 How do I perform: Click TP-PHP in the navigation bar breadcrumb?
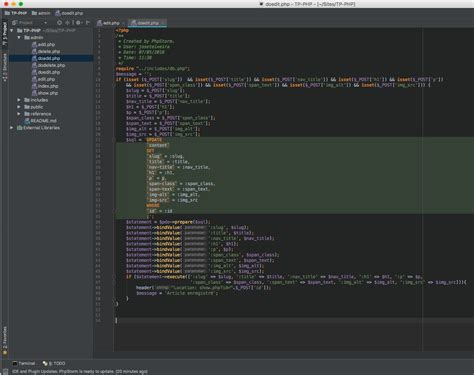click(x=16, y=13)
